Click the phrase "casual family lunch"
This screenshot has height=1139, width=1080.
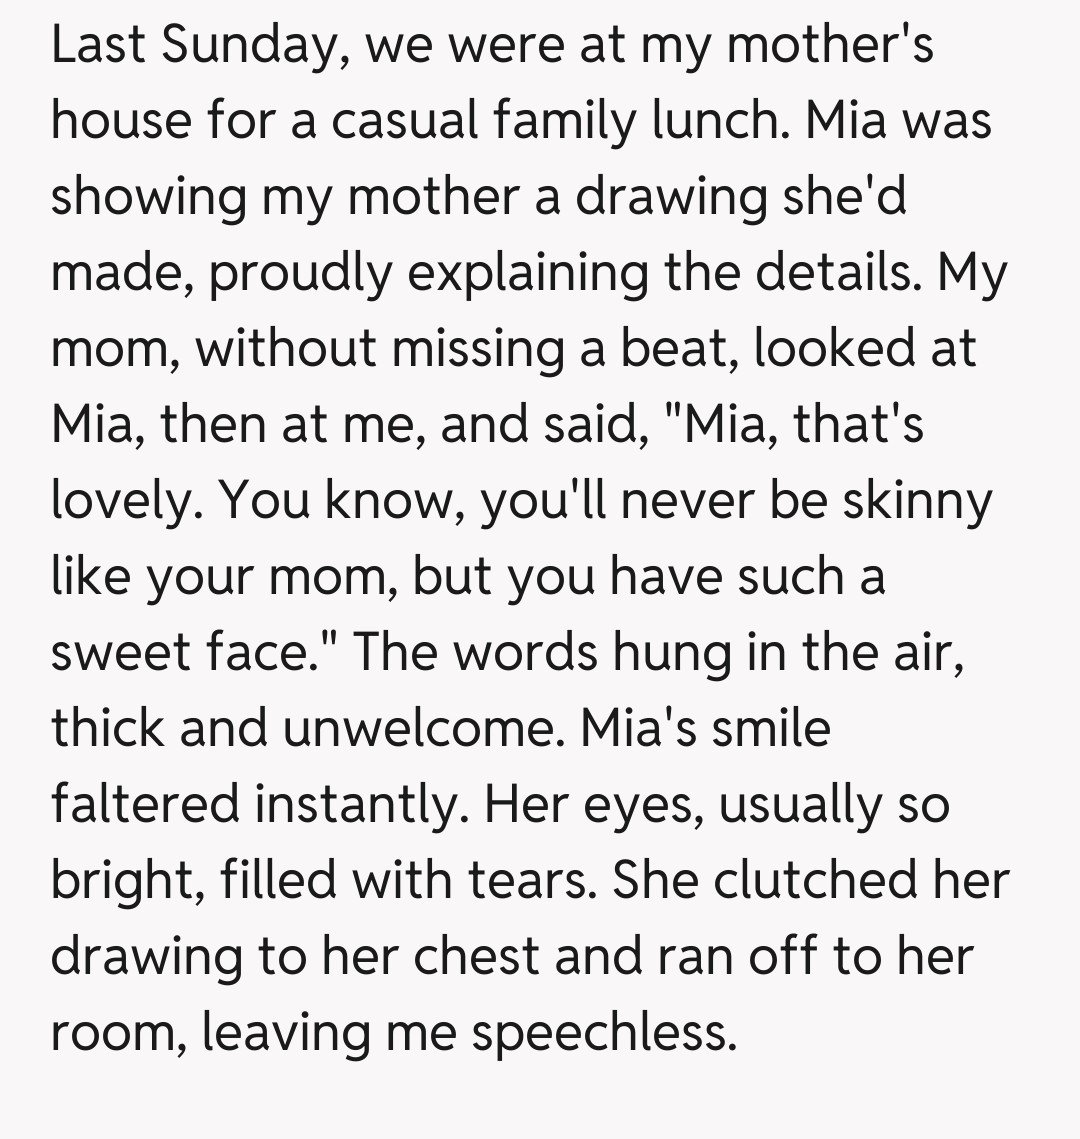556,121
